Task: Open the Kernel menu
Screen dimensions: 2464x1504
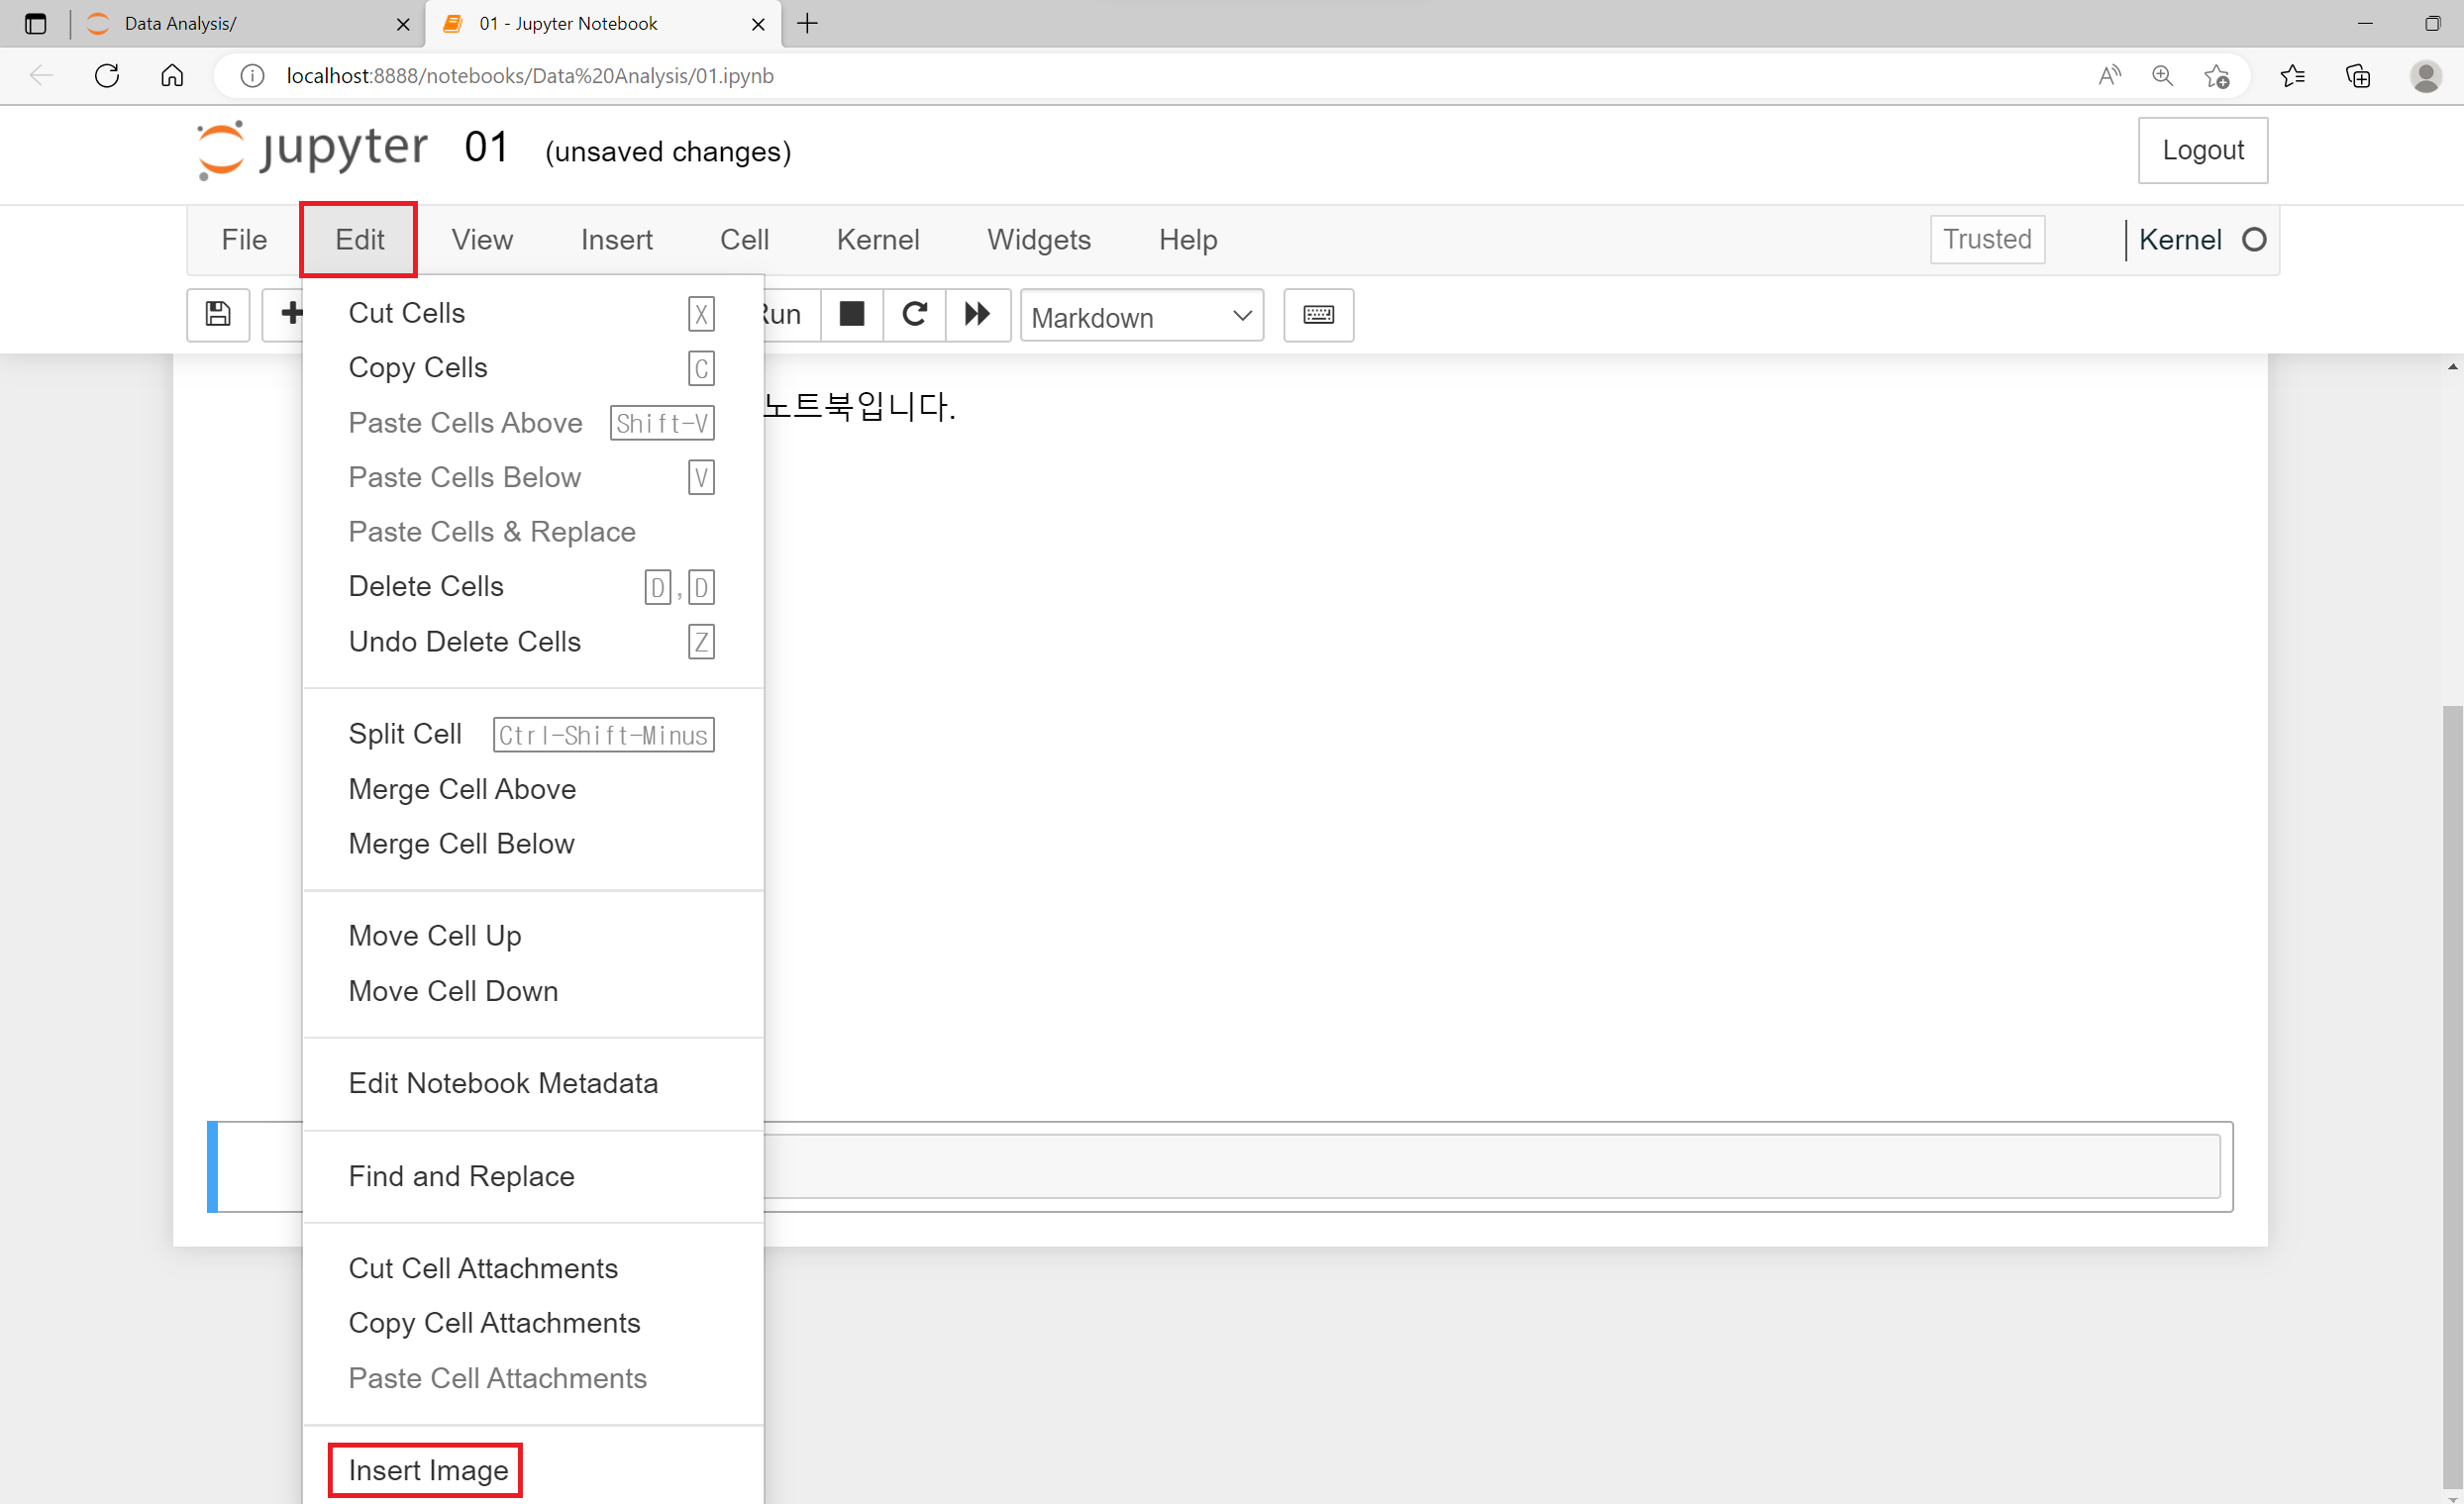Action: pos(877,240)
